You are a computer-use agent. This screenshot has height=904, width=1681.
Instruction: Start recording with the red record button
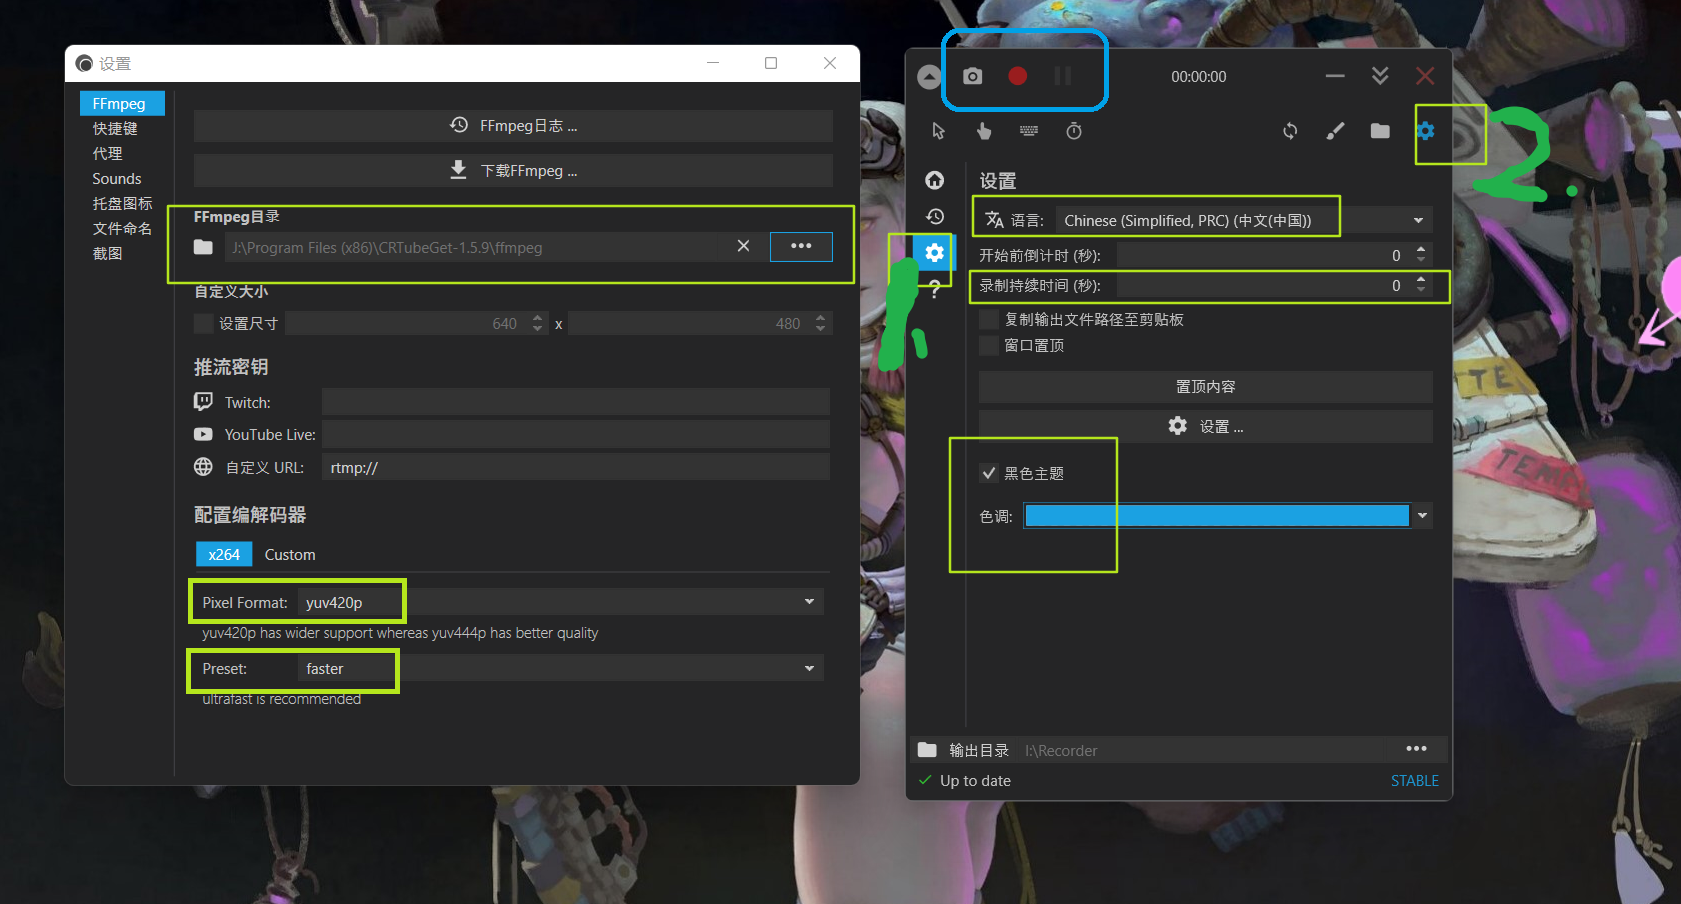coord(1017,76)
